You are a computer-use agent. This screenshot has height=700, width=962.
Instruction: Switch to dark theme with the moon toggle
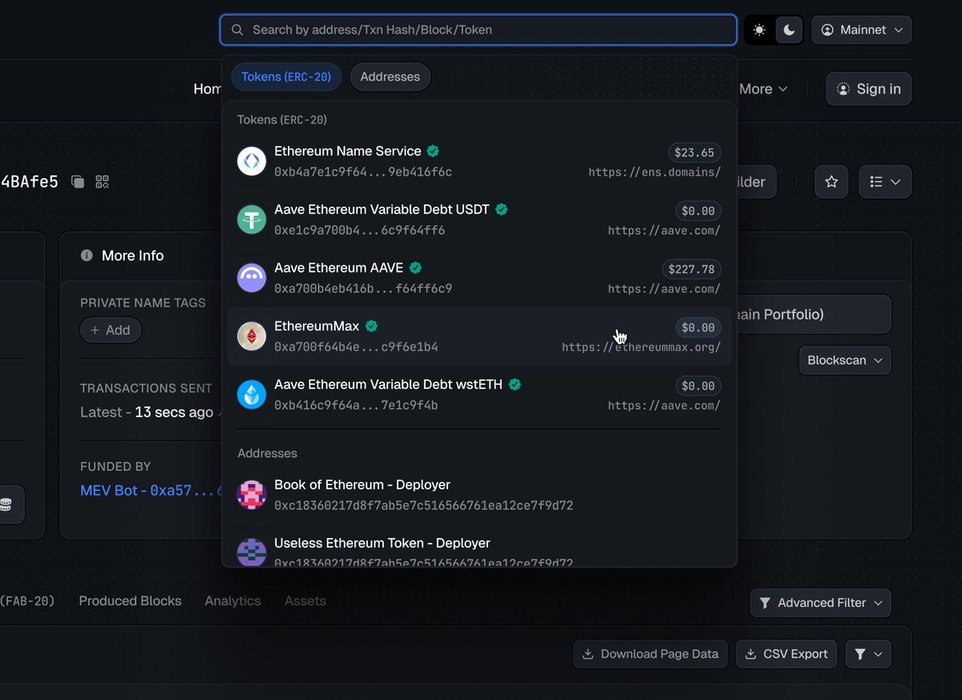(x=789, y=30)
